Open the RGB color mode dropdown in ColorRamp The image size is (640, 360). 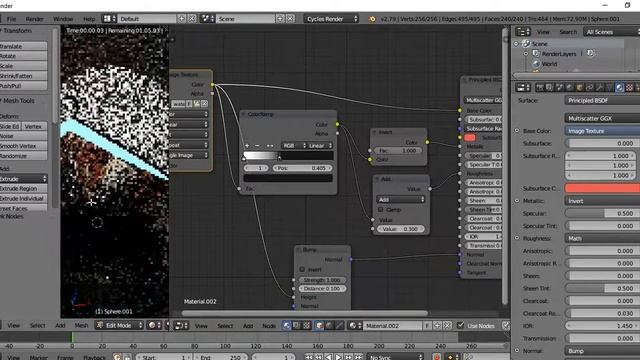[x=294, y=145]
